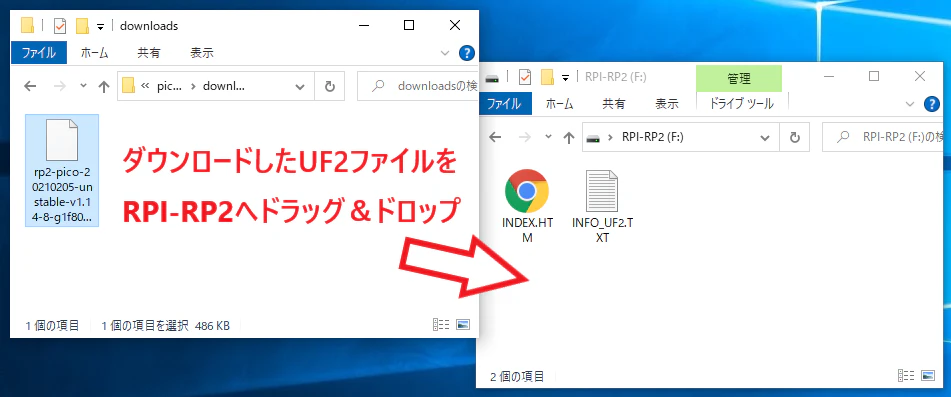Refresh the RPI-RP2 drive view

[x=795, y=138]
